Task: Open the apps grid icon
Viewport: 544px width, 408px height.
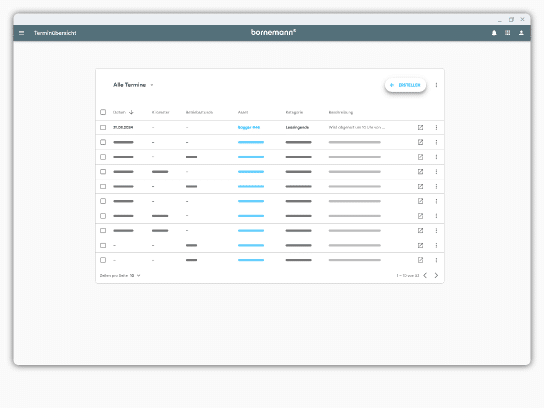Action: click(508, 33)
